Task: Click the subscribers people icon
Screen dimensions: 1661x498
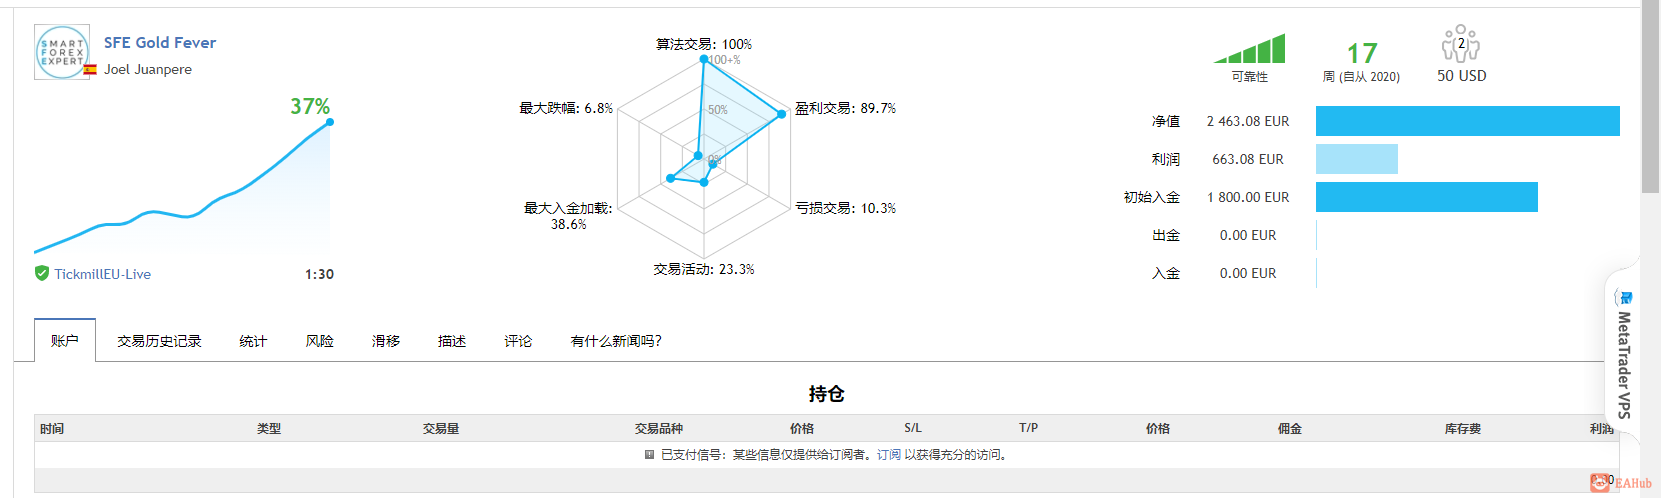Action: [x=1460, y=44]
